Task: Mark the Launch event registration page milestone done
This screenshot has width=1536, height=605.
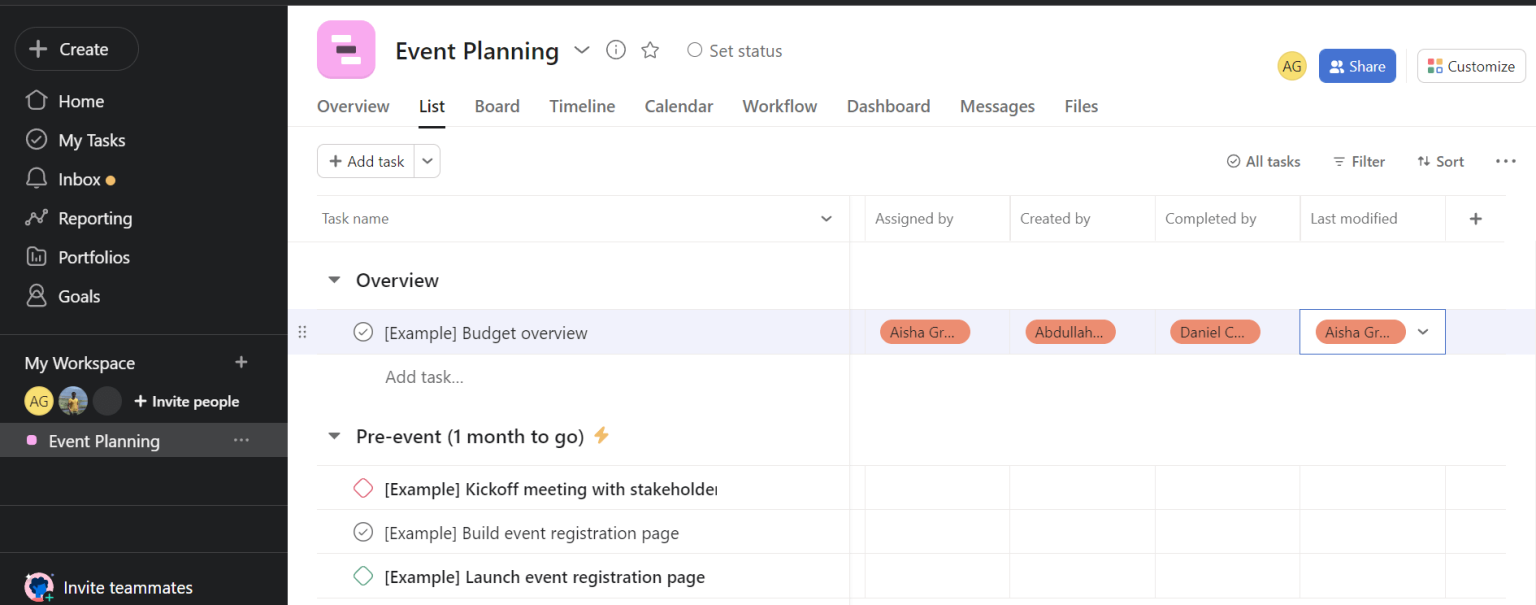Action: (362, 577)
